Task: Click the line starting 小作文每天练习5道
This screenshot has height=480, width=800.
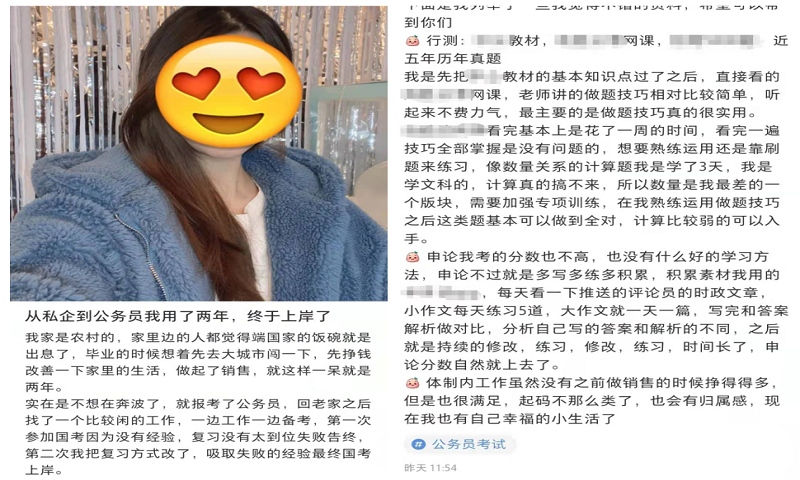Action: [596, 311]
